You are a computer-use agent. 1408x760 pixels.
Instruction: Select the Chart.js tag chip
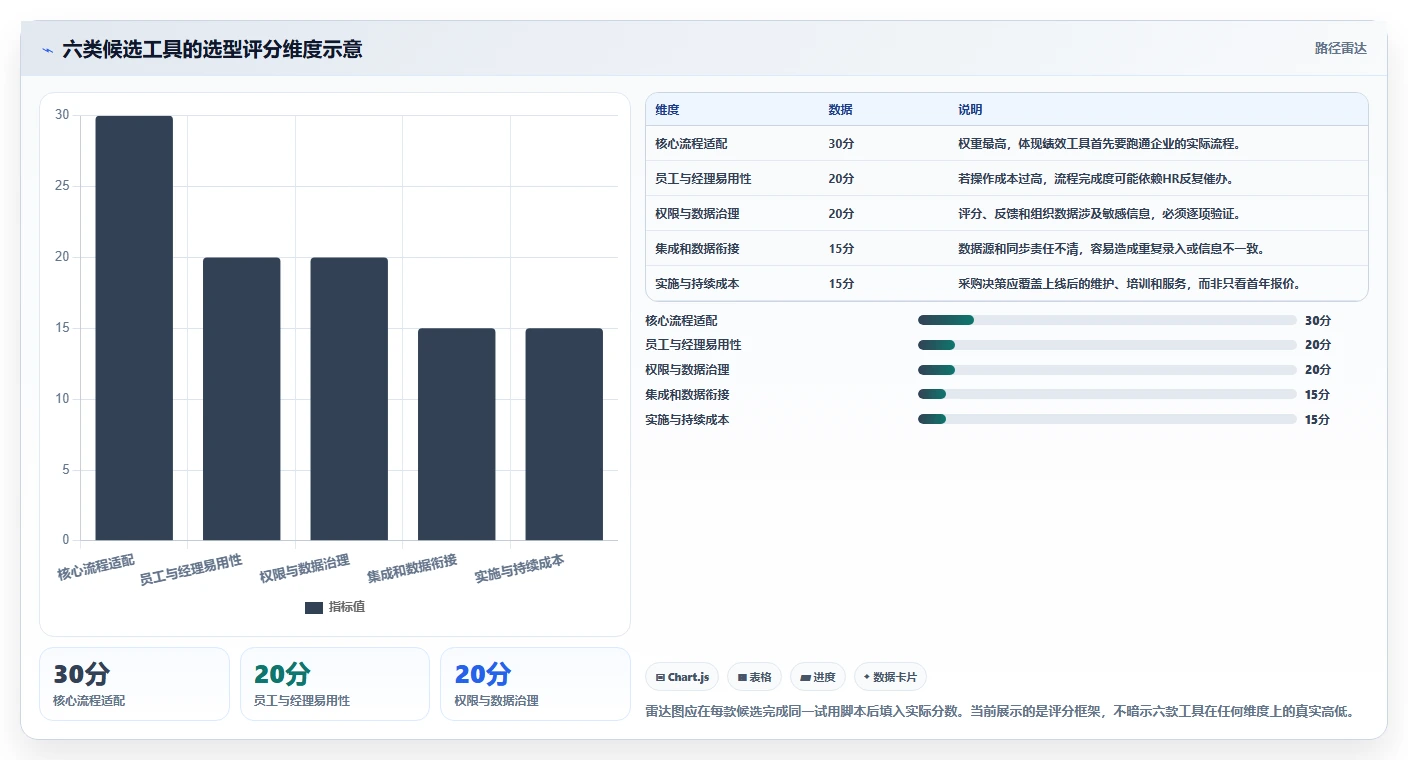[682, 677]
